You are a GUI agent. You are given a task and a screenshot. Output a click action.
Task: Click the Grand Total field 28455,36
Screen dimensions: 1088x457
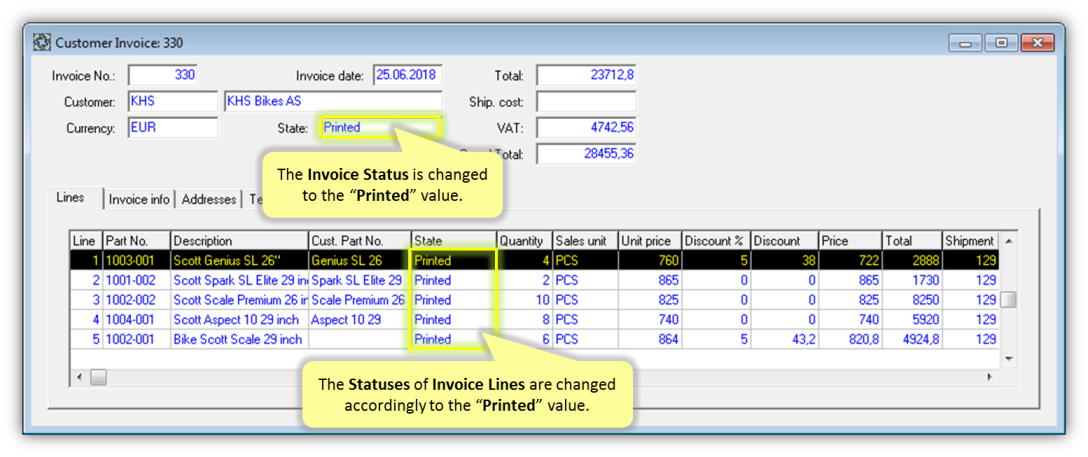[x=586, y=154]
